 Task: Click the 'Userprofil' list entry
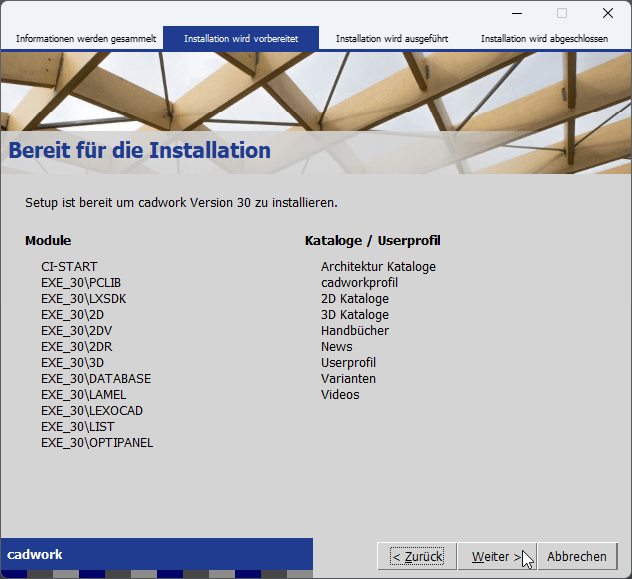coord(348,363)
